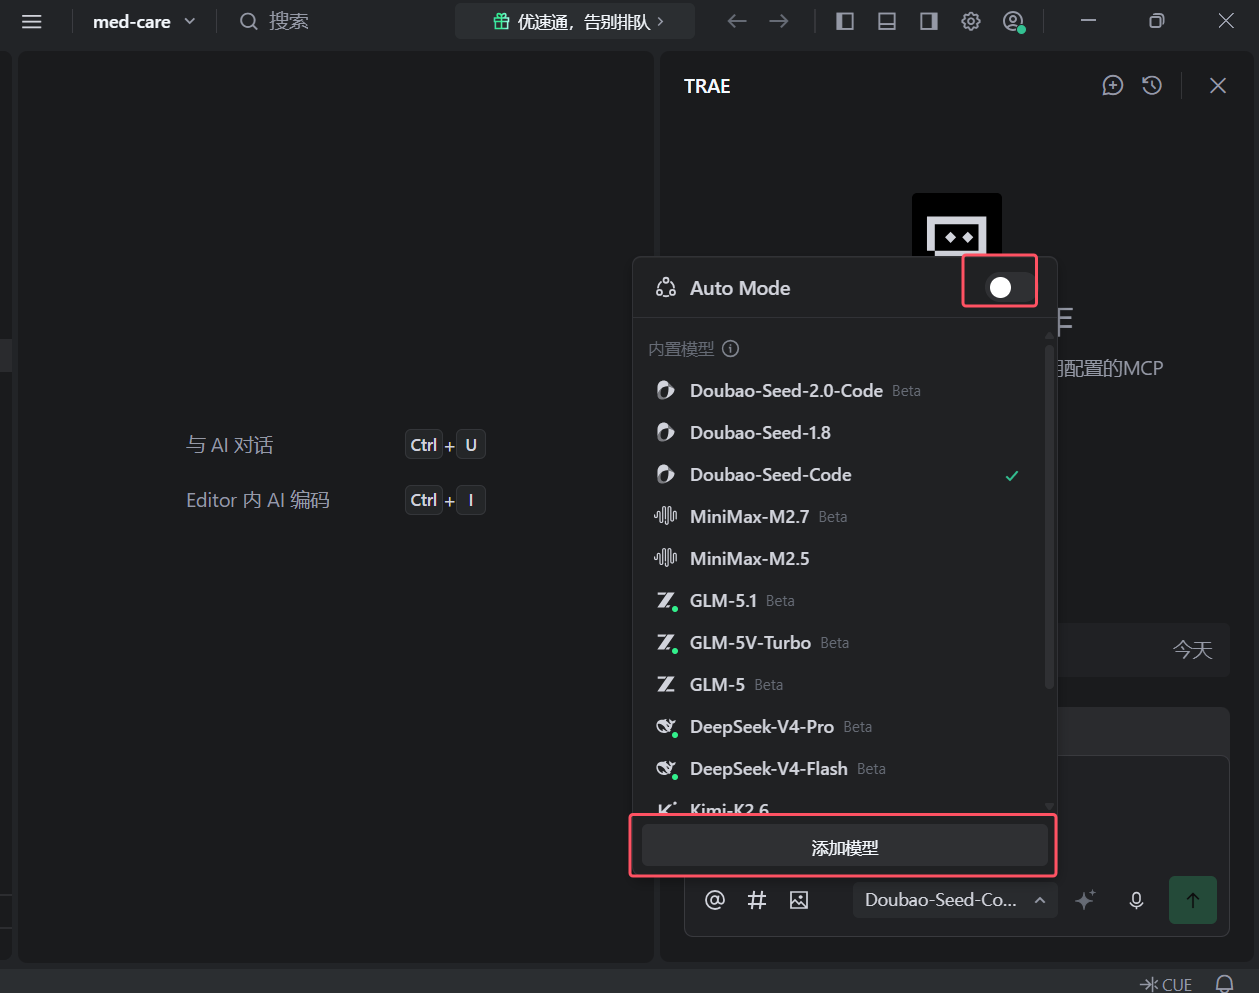Open the hamburger main menu
Screen dimensions: 1259x993
coord(32,21)
